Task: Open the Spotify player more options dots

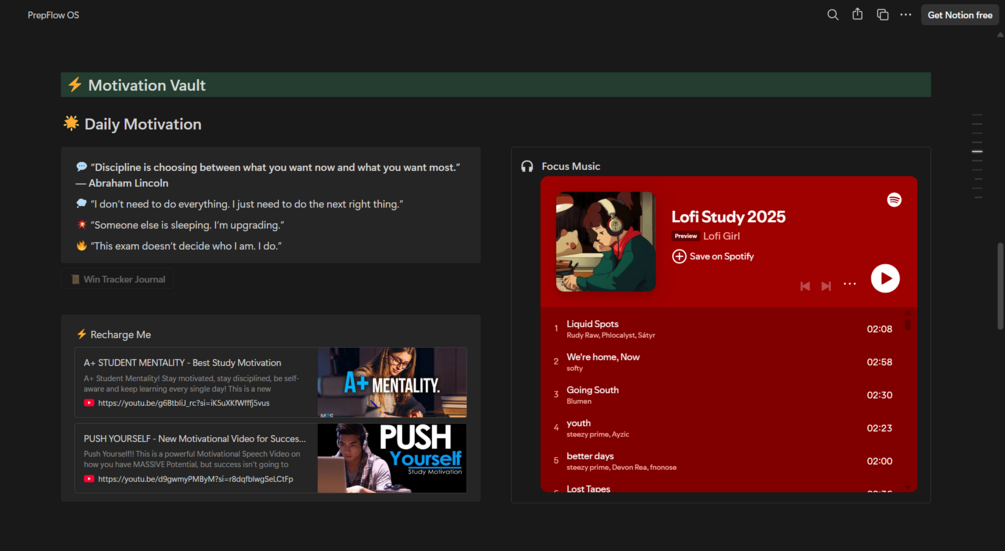Action: [849, 284]
